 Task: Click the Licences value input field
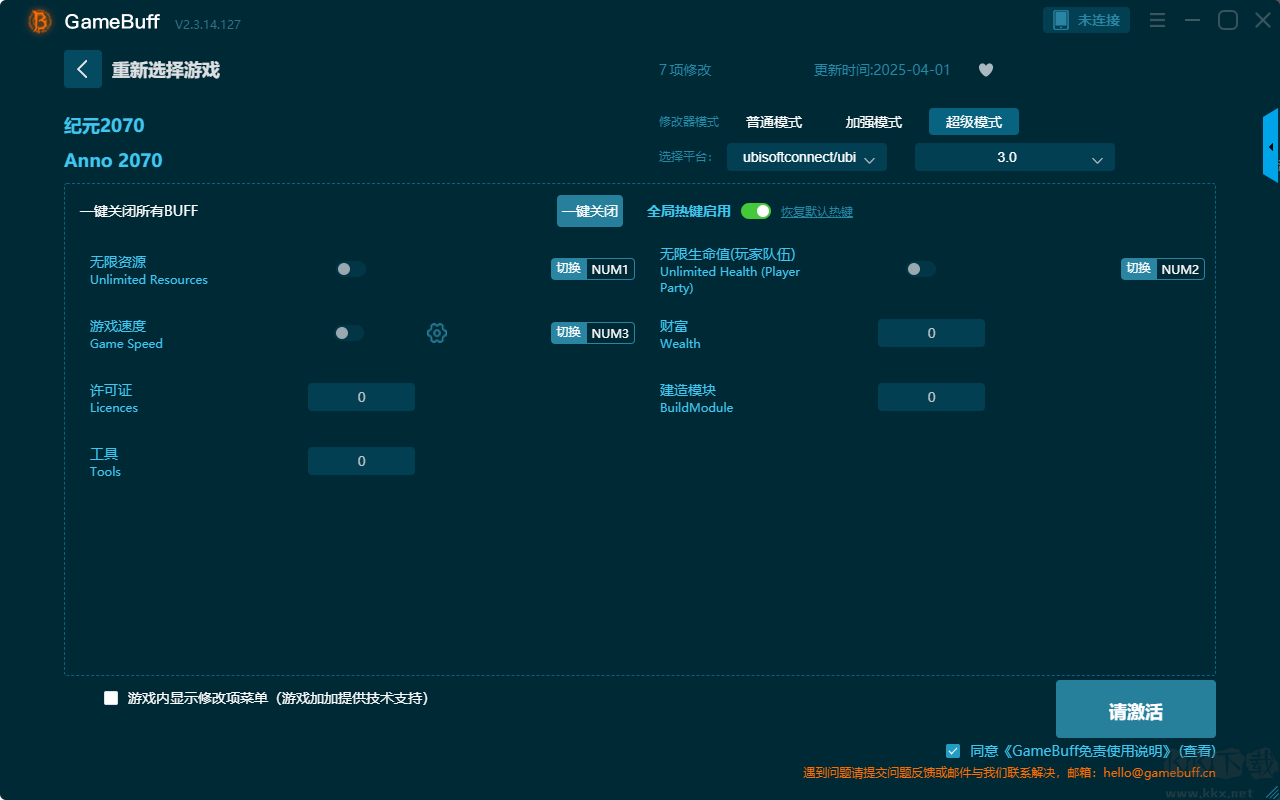[361, 397]
